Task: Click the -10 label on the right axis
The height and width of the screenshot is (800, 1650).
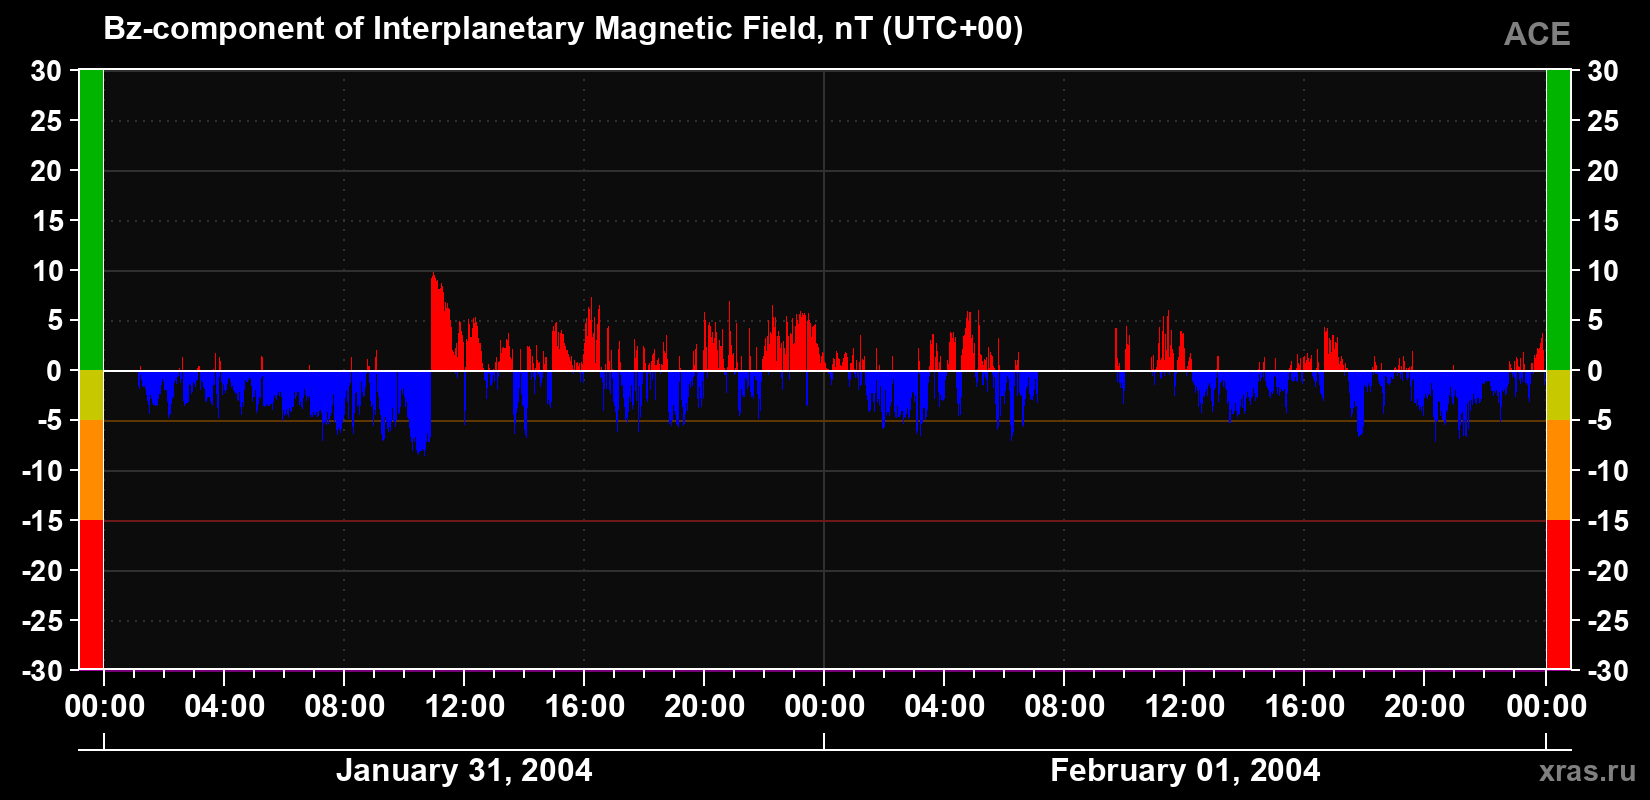Action: (x=1608, y=471)
